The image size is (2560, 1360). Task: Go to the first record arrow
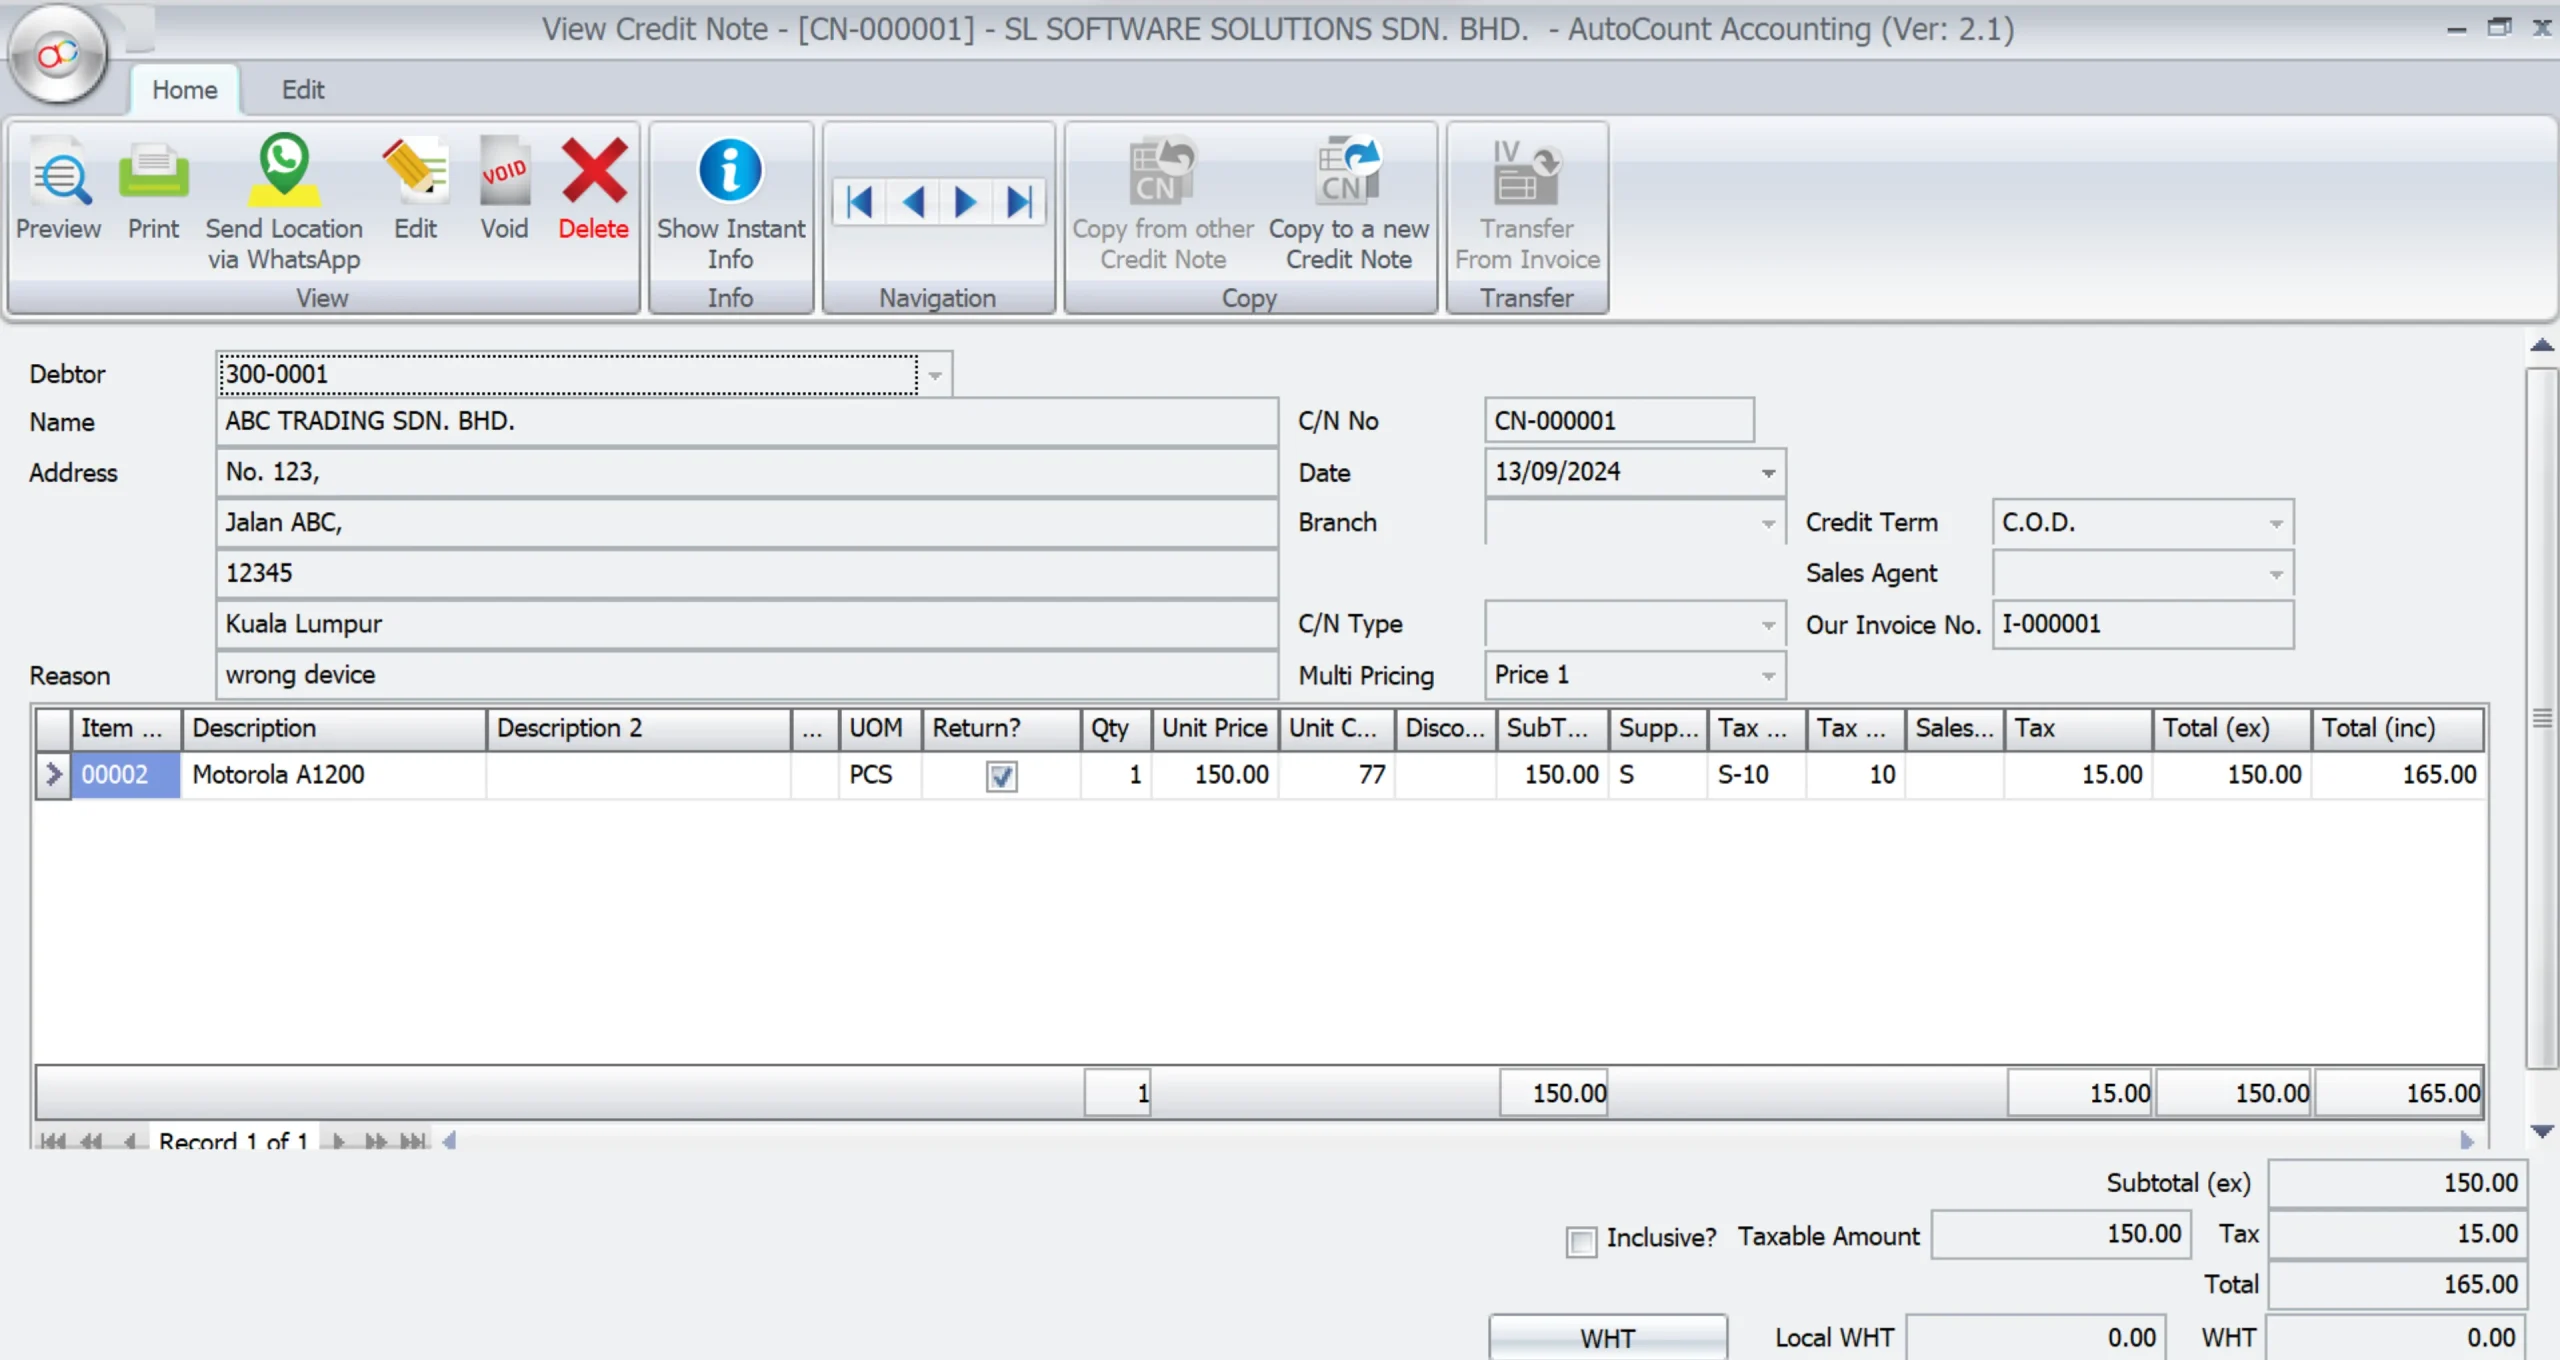point(860,203)
